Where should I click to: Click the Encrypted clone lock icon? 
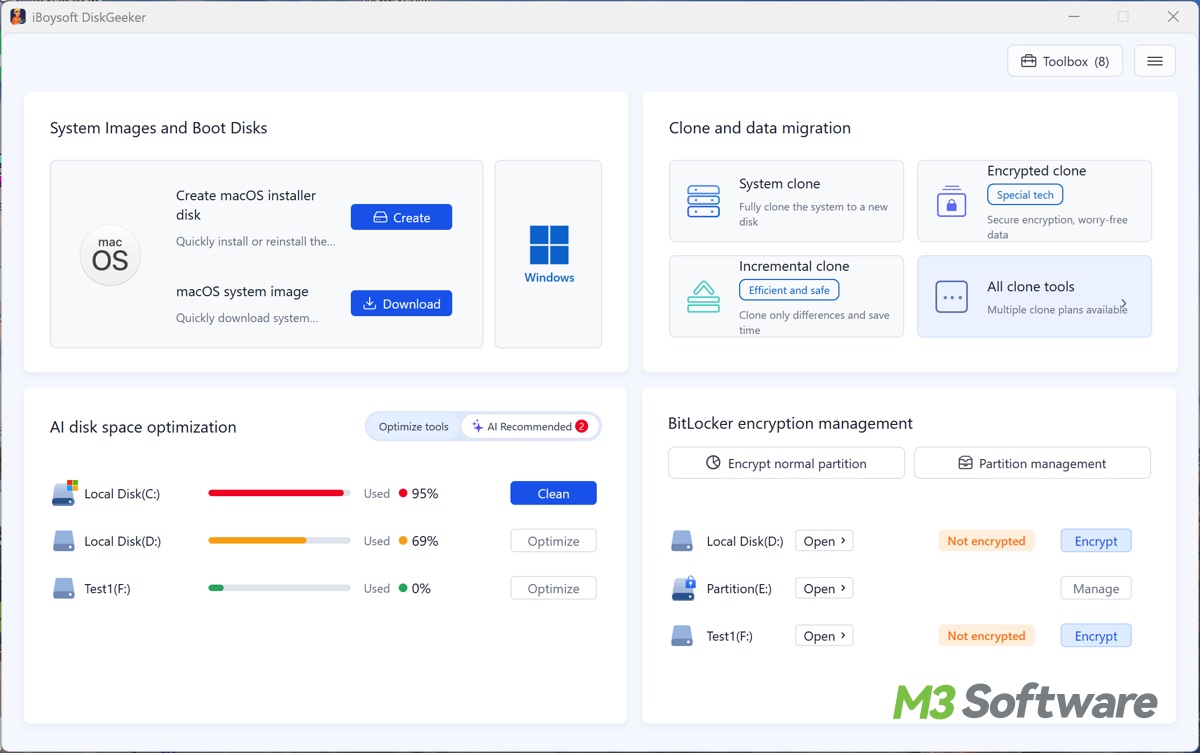pos(951,201)
